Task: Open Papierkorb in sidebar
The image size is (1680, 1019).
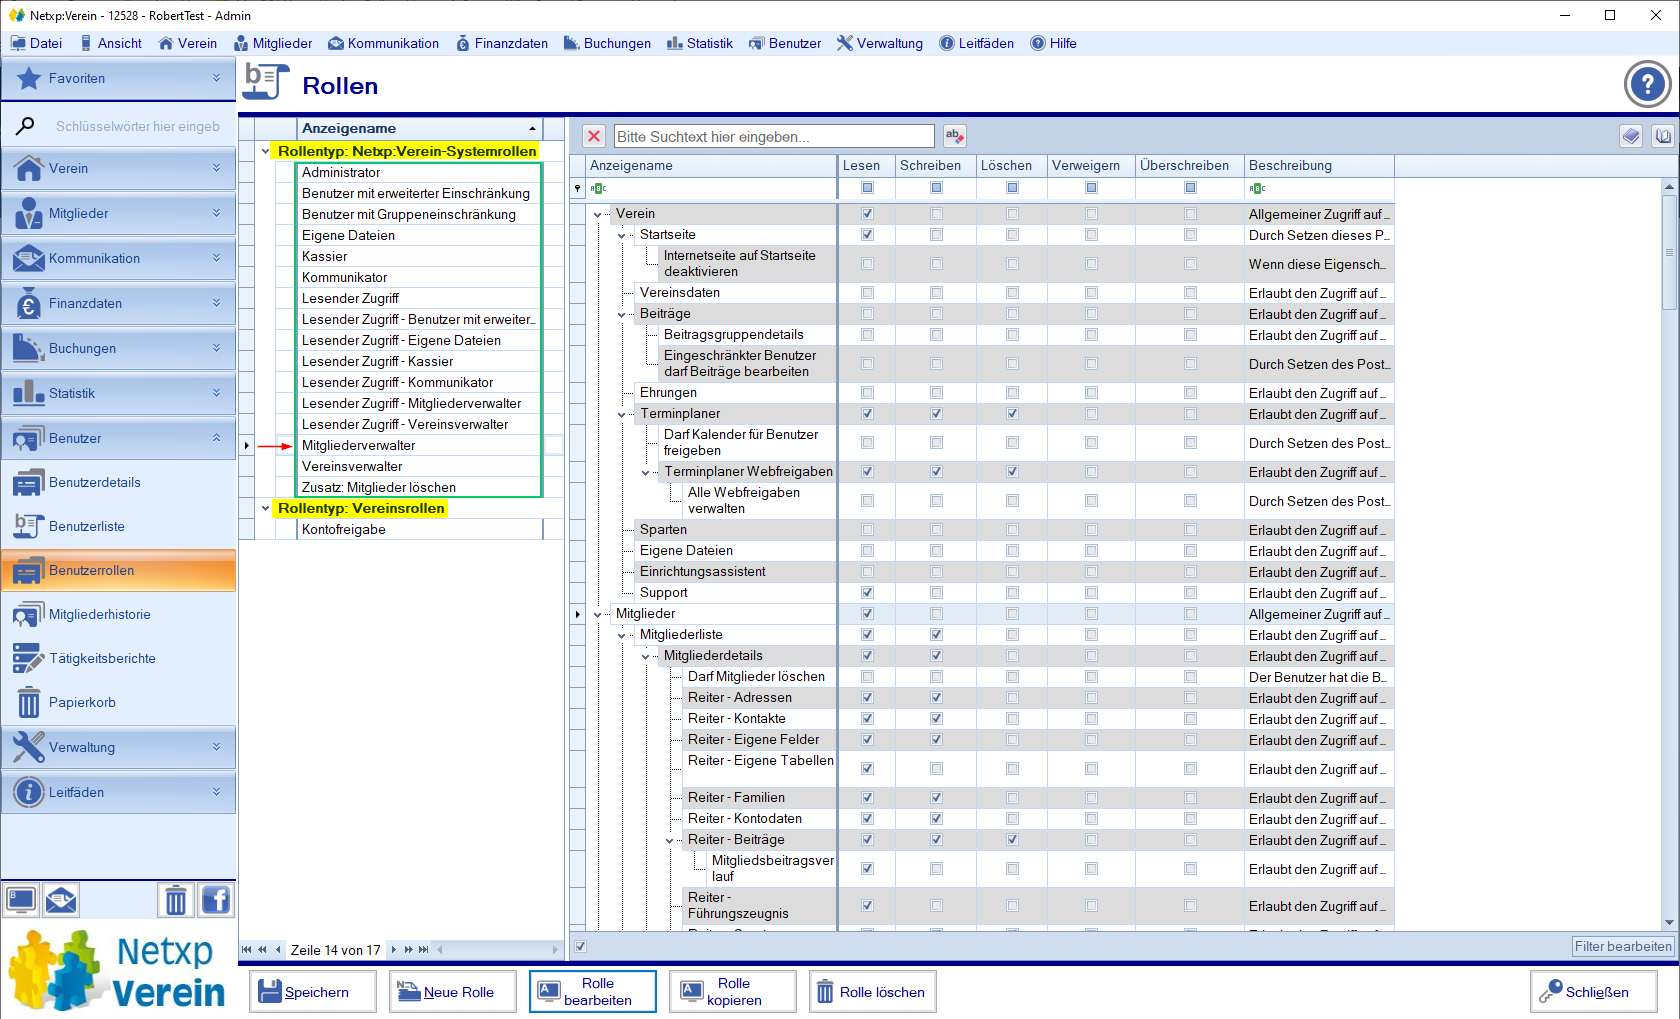Action: tap(118, 702)
